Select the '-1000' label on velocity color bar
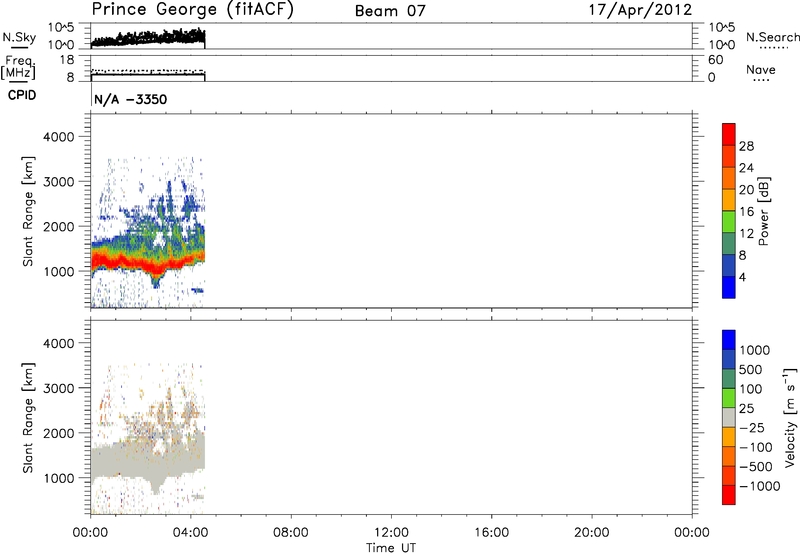This screenshot has height=554, width=800. (x=759, y=486)
